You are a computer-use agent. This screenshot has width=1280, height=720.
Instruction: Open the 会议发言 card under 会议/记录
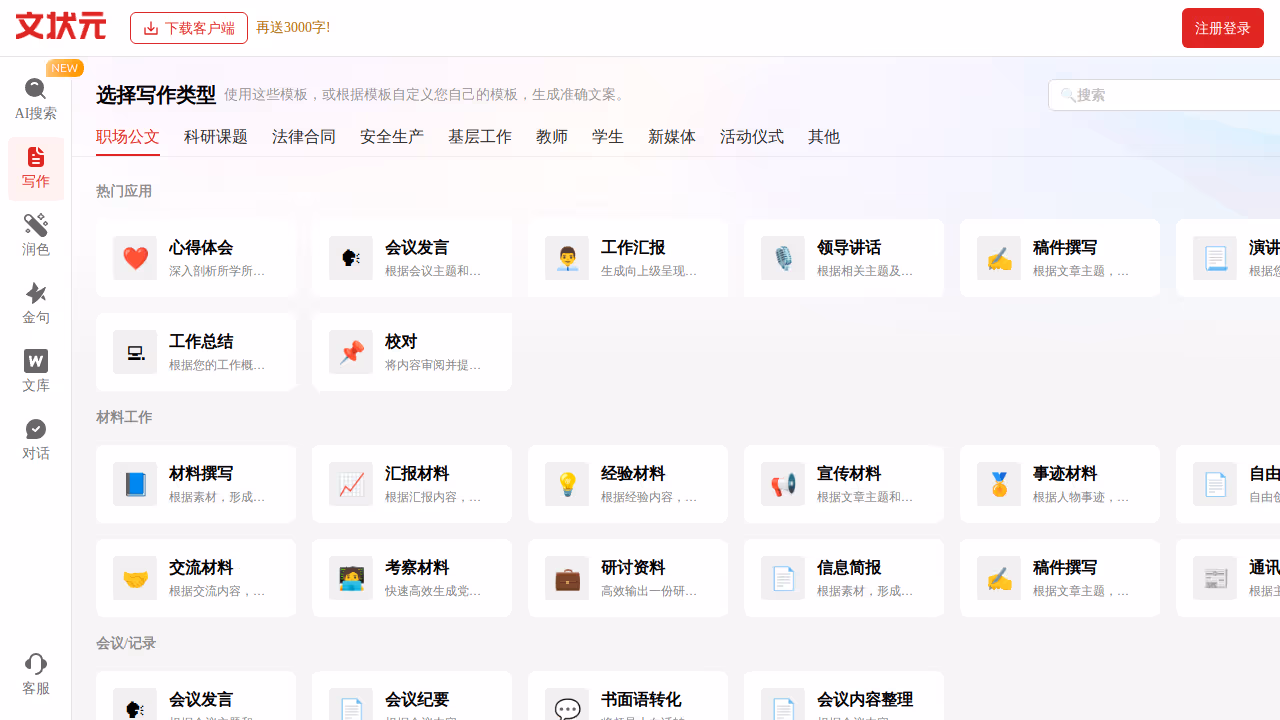(196, 696)
